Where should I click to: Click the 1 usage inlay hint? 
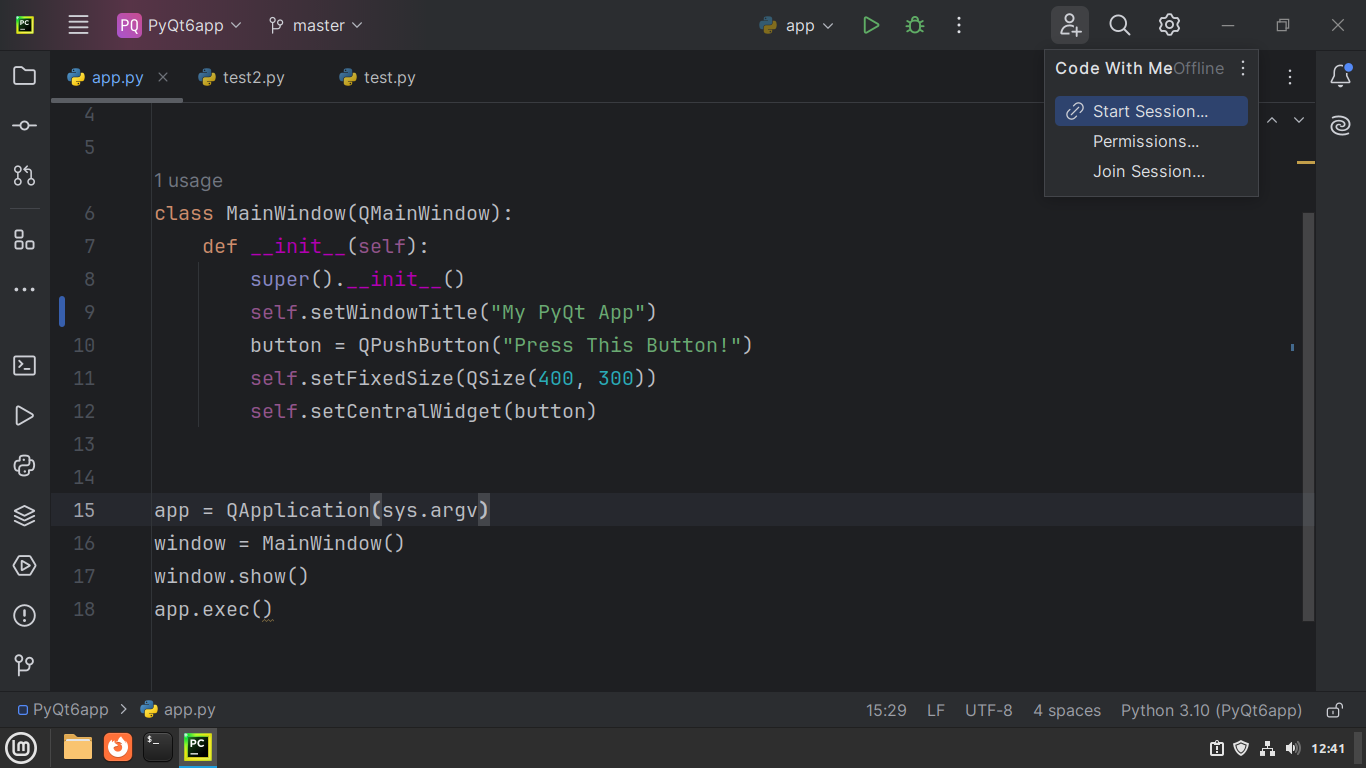(188, 181)
